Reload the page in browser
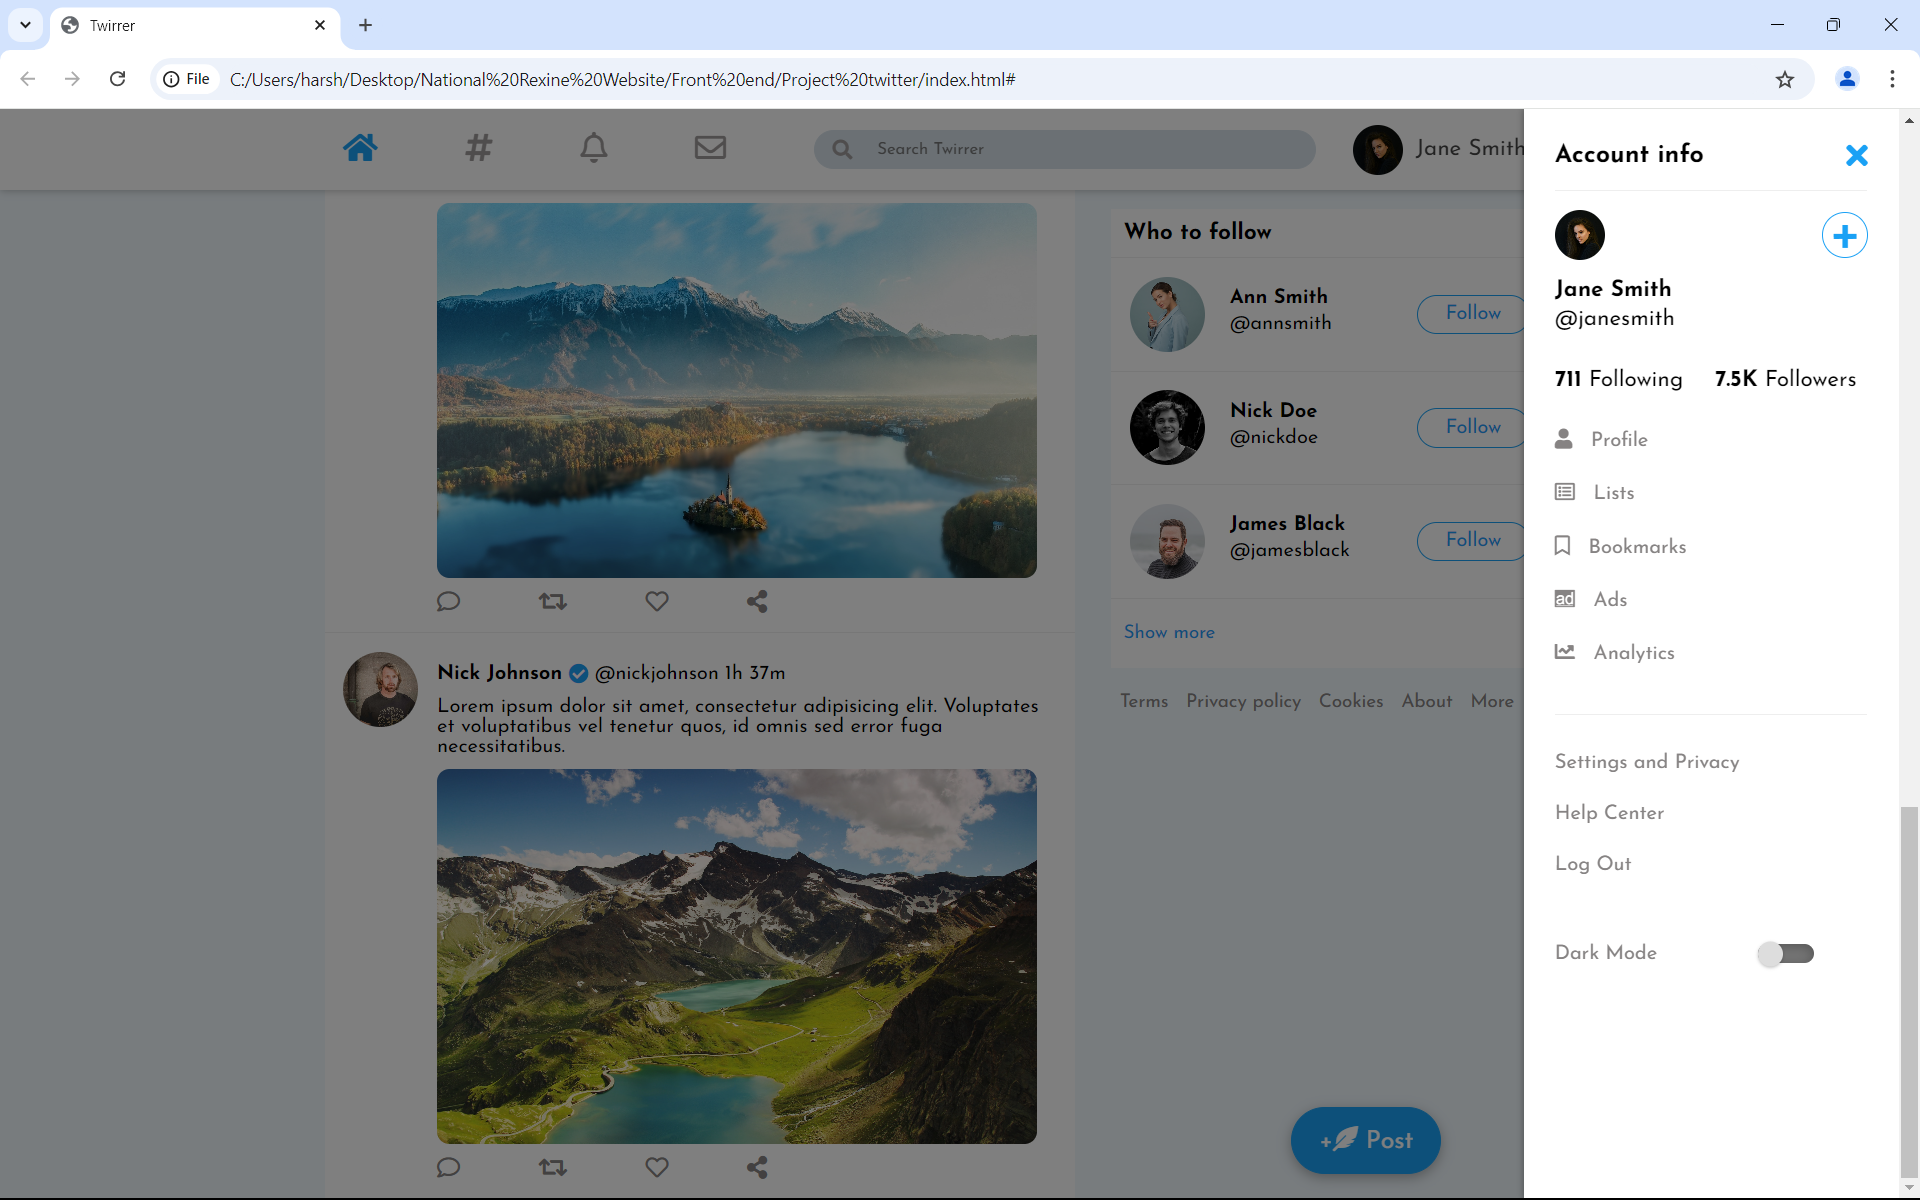This screenshot has width=1920, height=1200. 117,79
